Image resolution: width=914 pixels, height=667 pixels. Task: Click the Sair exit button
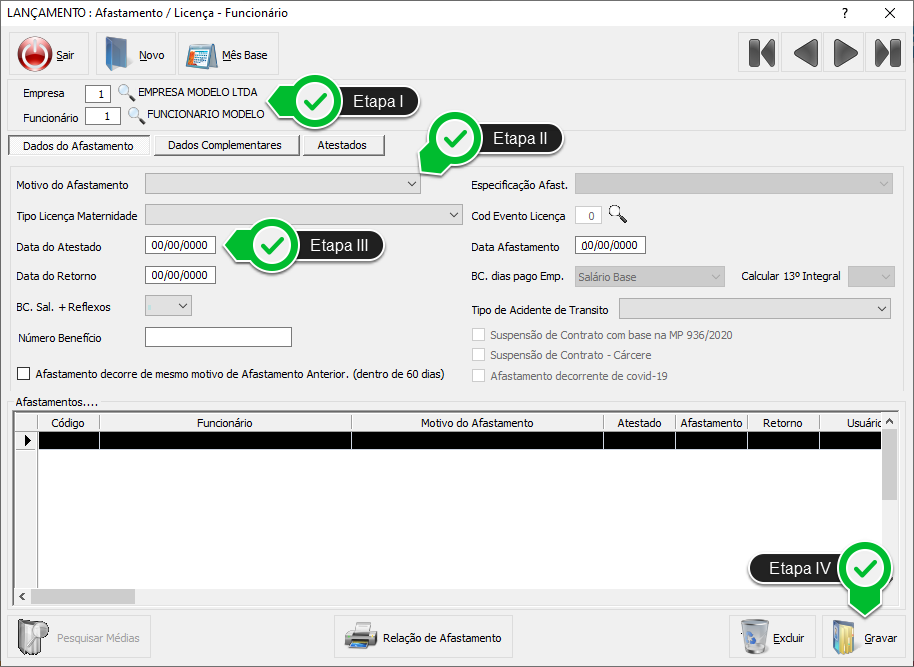coord(49,54)
